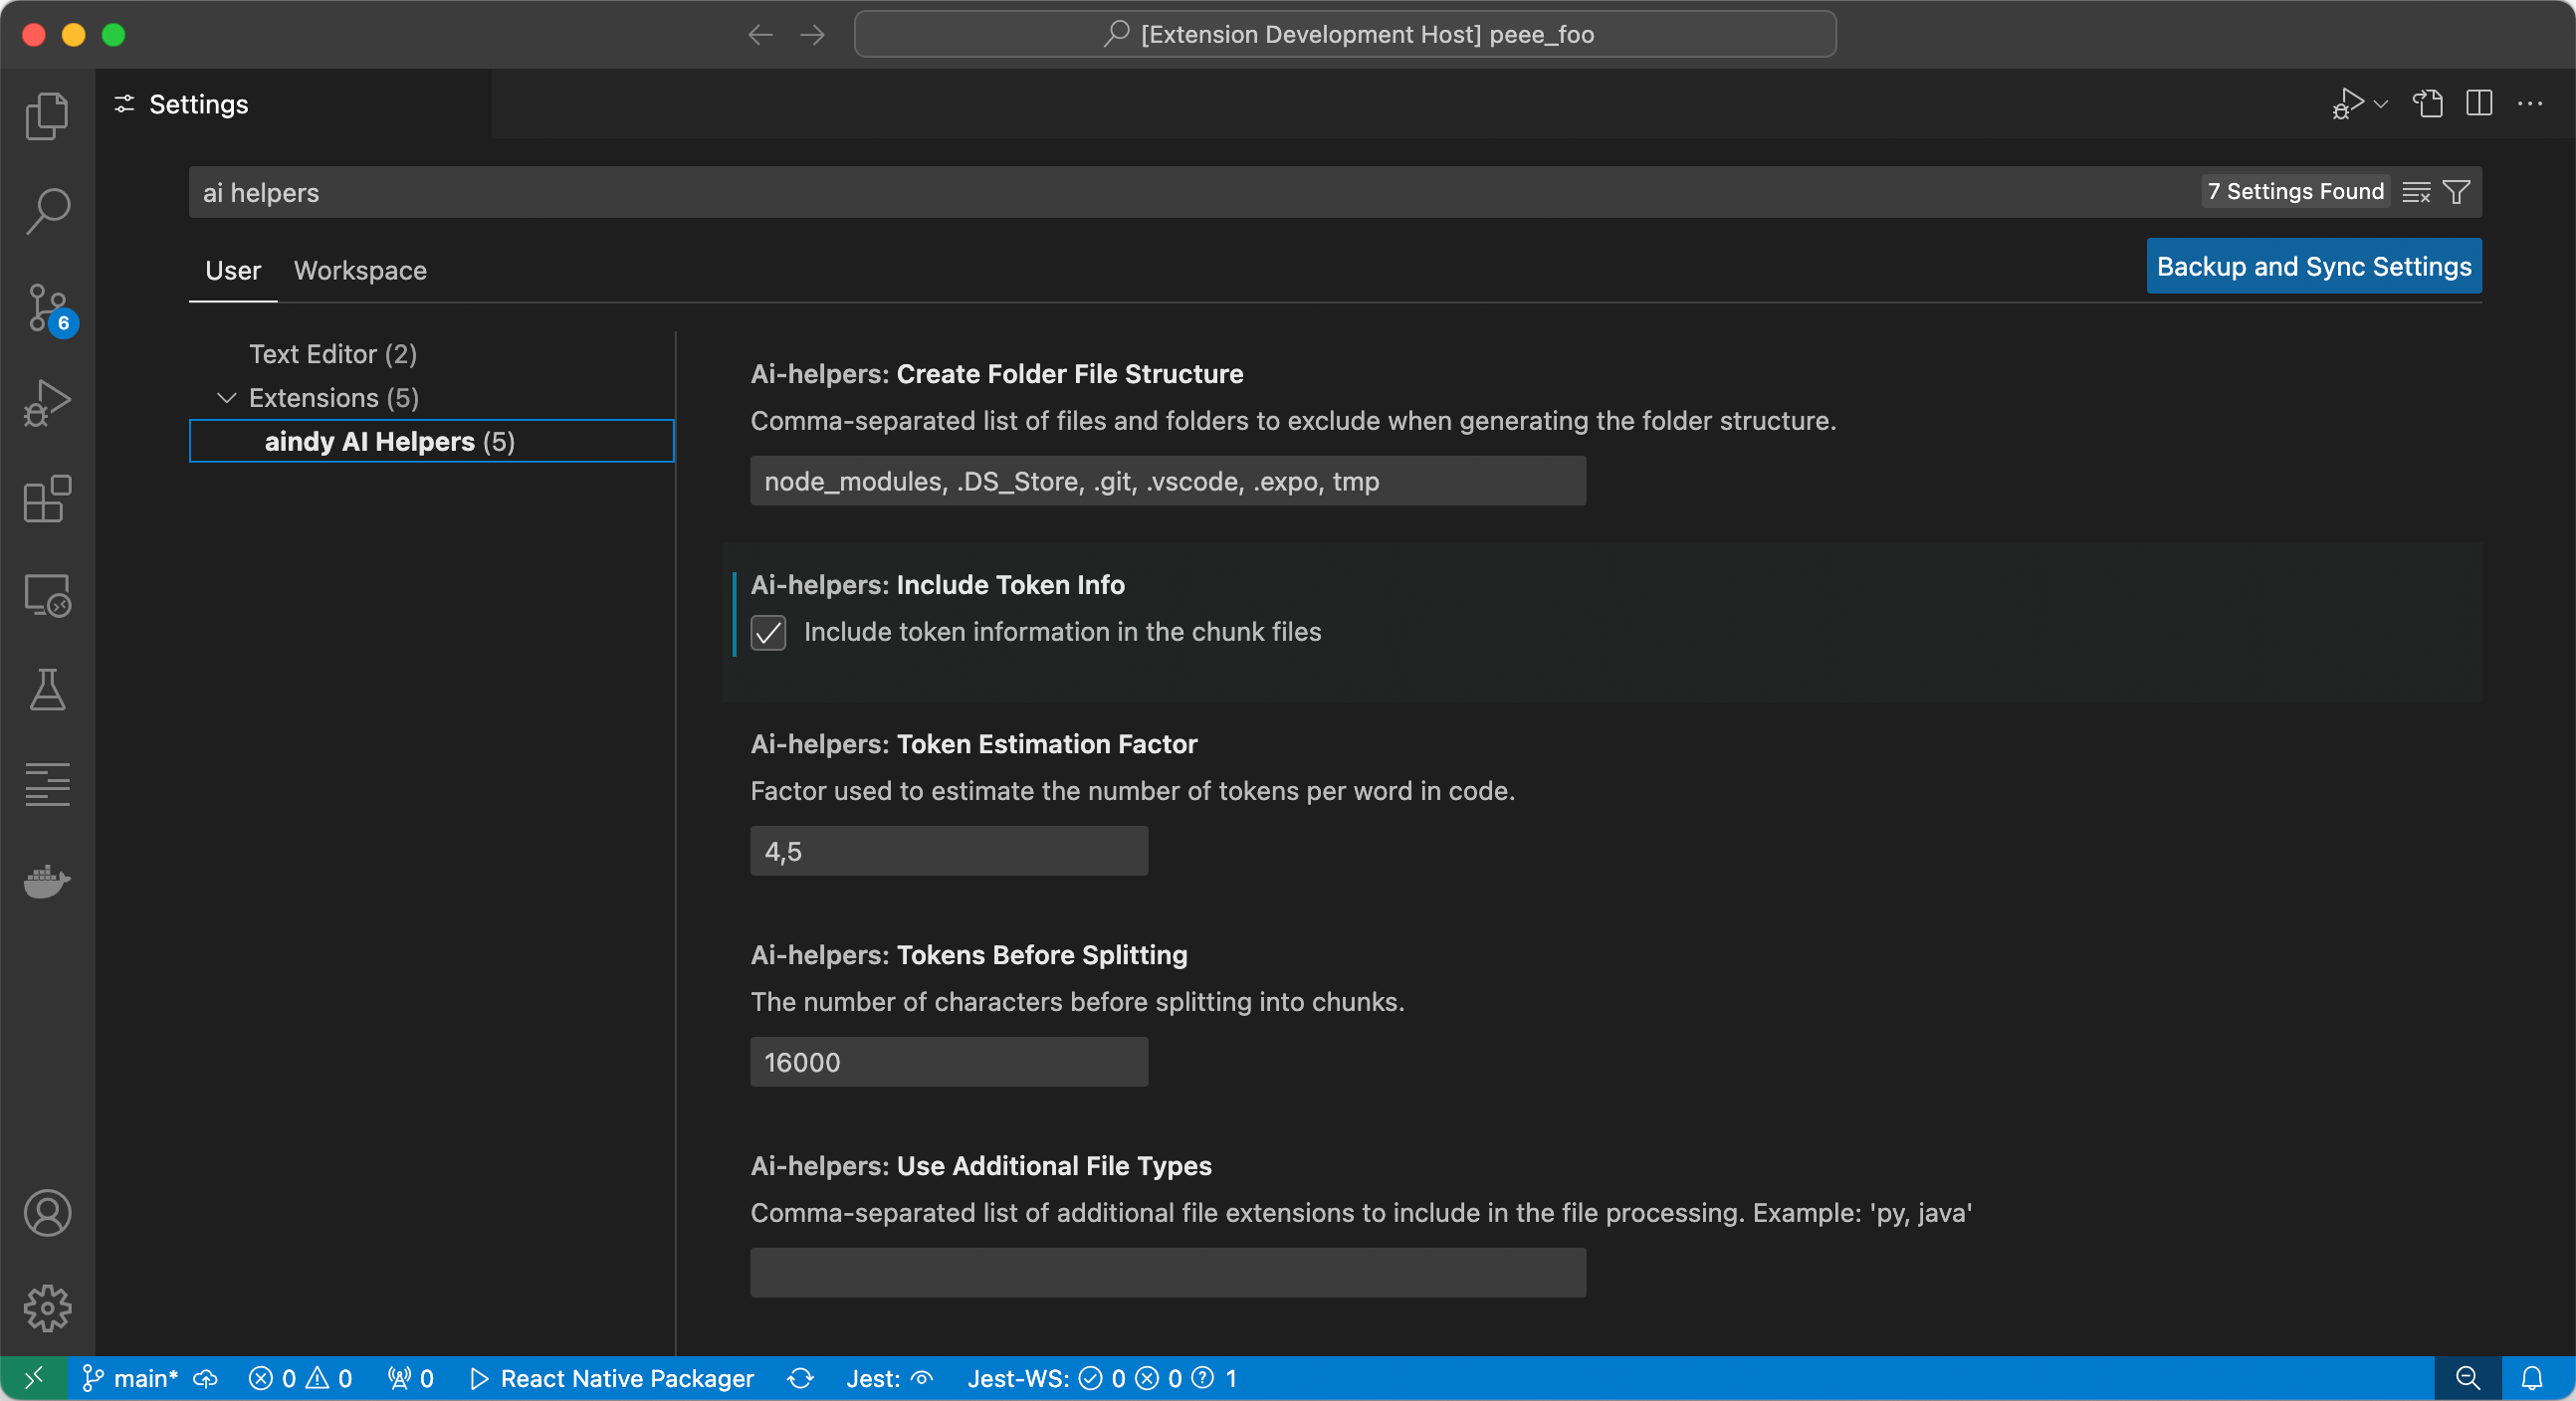Image resolution: width=2576 pixels, height=1401 pixels.
Task: Clear the settings search input icon
Action: [x=2416, y=192]
